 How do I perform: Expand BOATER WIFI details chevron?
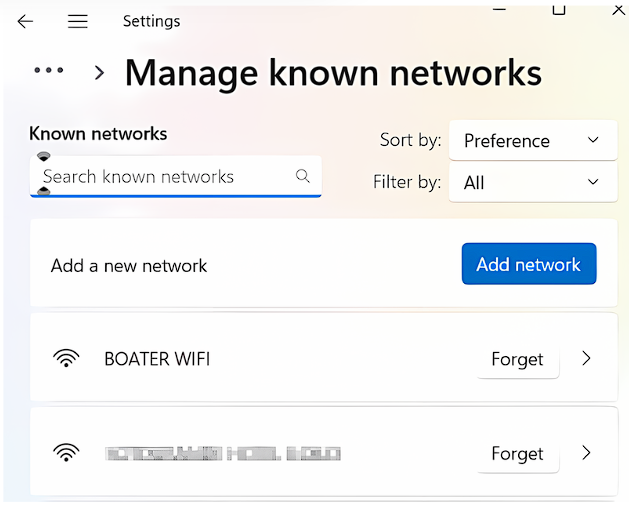tap(586, 359)
